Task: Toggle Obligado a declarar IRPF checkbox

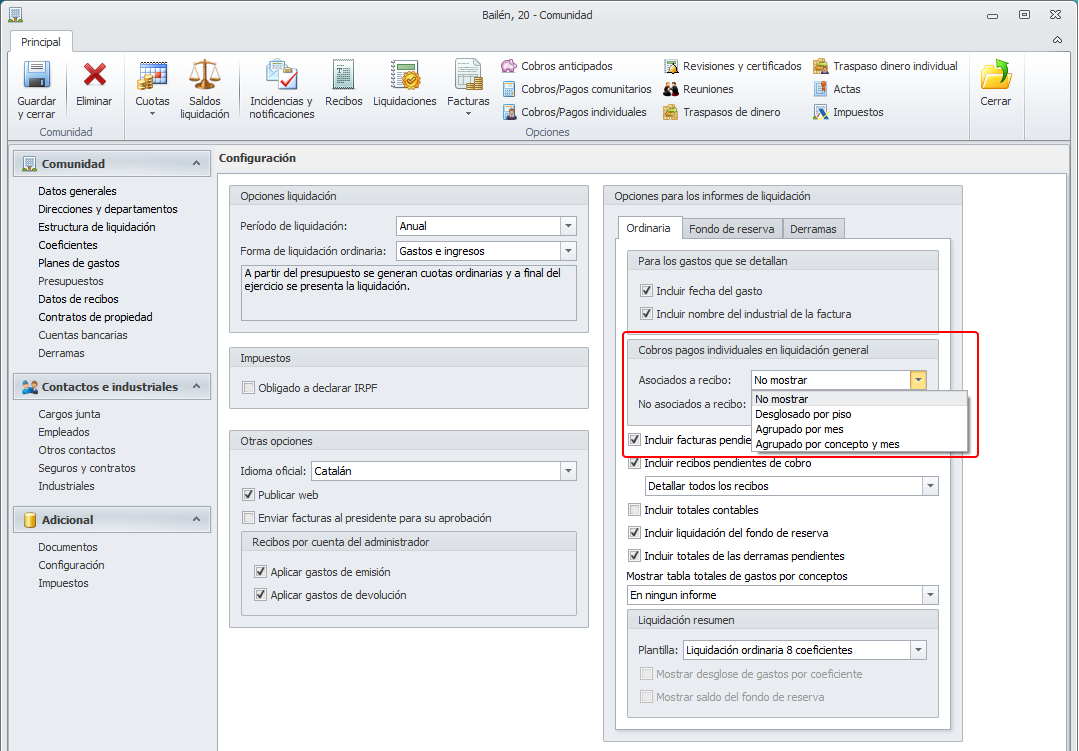Action: point(248,388)
